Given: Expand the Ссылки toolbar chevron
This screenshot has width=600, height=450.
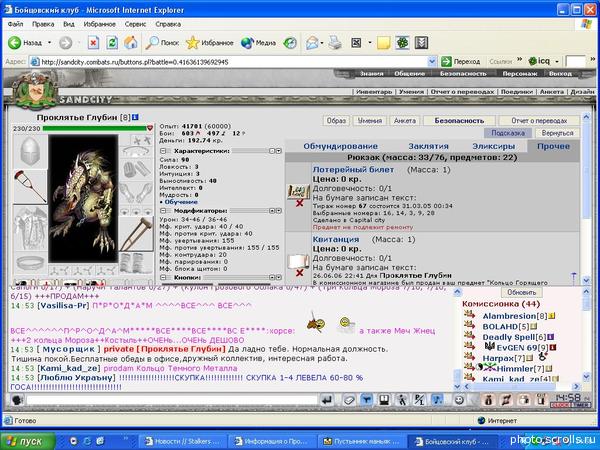Looking at the screenshot, I should coord(519,60).
